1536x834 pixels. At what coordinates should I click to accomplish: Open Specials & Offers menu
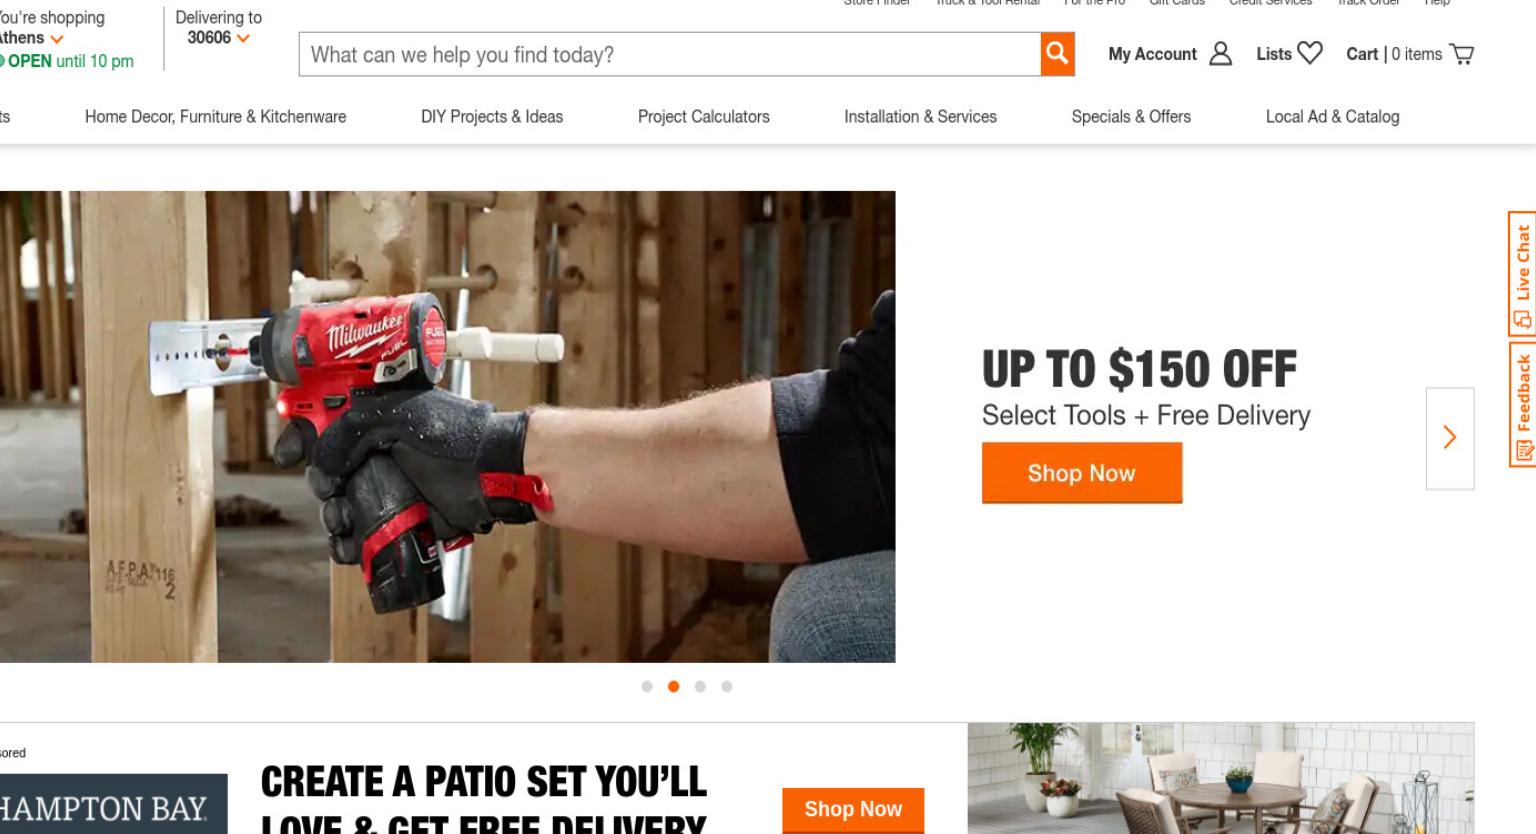(x=1131, y=117)
